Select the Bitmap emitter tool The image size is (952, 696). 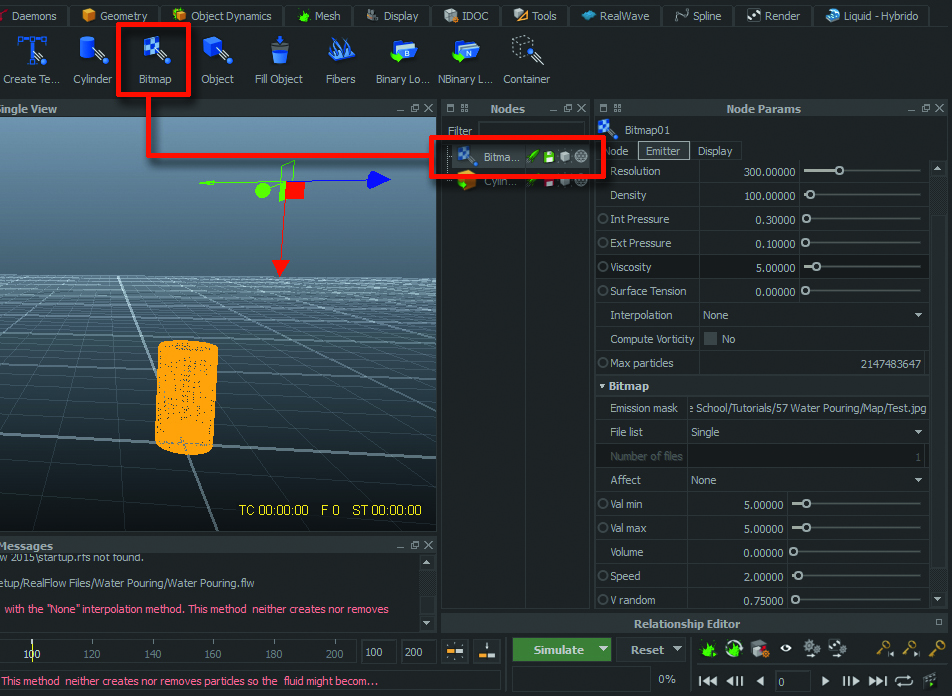pyautogui.click(x=155, y=60)
